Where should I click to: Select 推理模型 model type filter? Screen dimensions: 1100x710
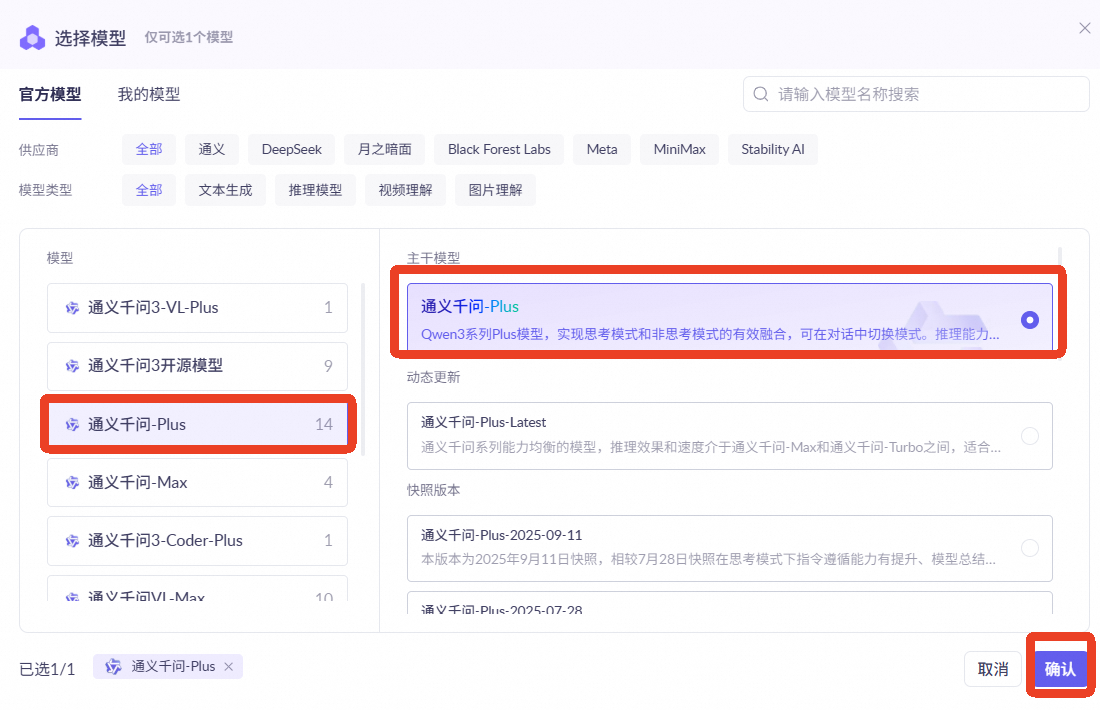pyautogui.click(x=315, y=190)
